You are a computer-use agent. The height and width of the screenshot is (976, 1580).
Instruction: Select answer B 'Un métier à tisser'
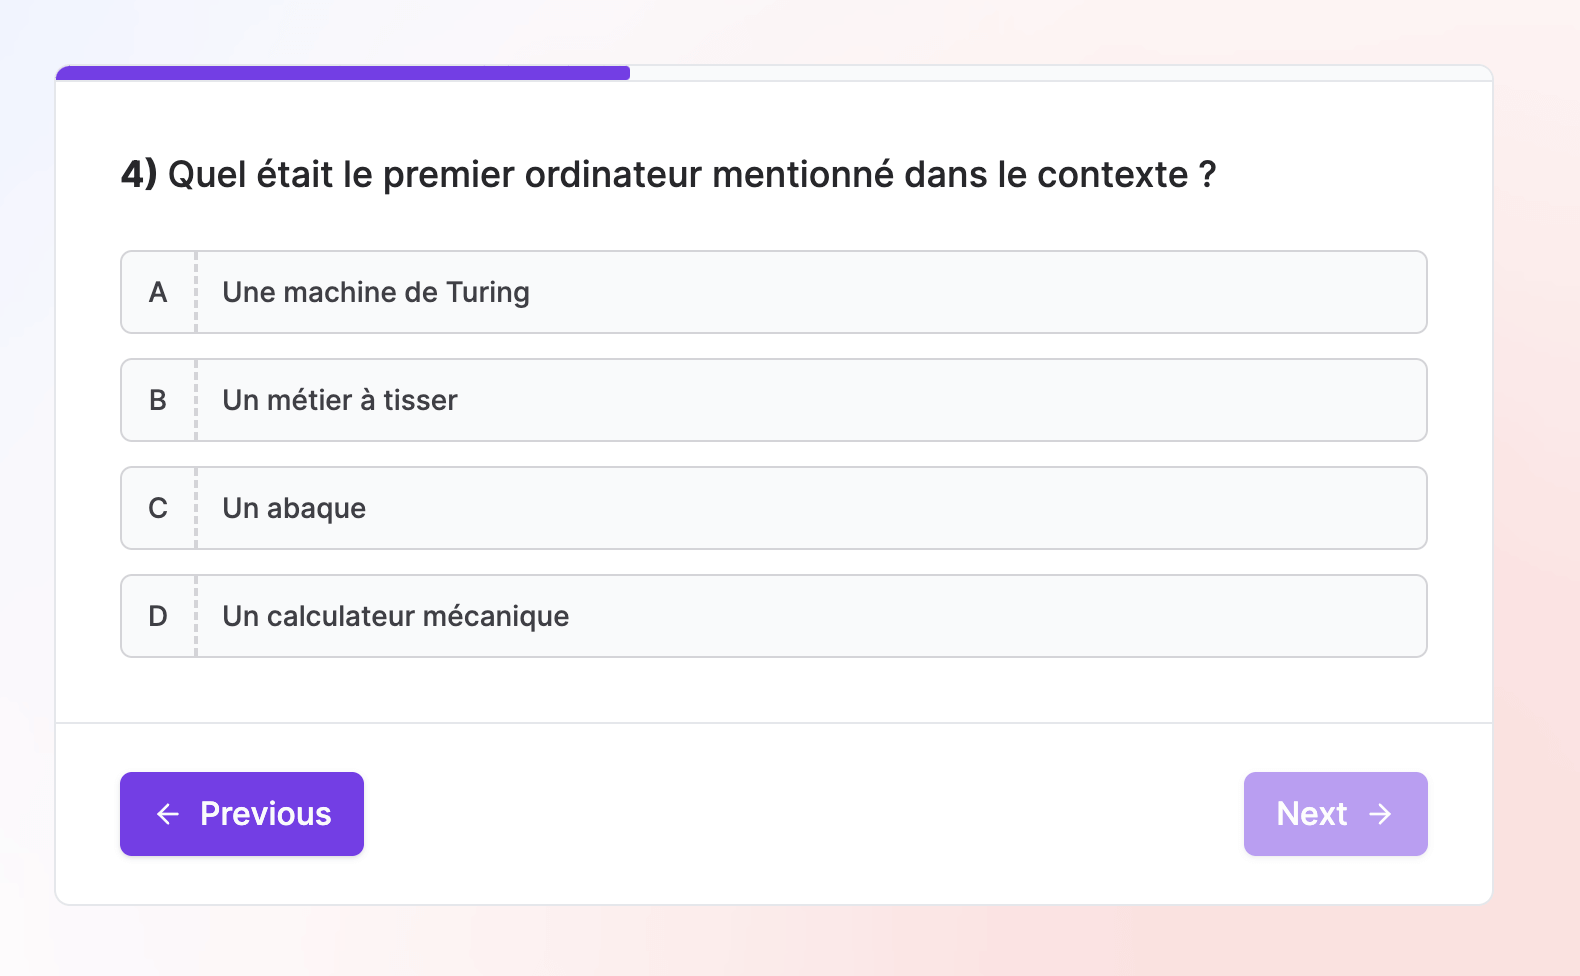774,400
